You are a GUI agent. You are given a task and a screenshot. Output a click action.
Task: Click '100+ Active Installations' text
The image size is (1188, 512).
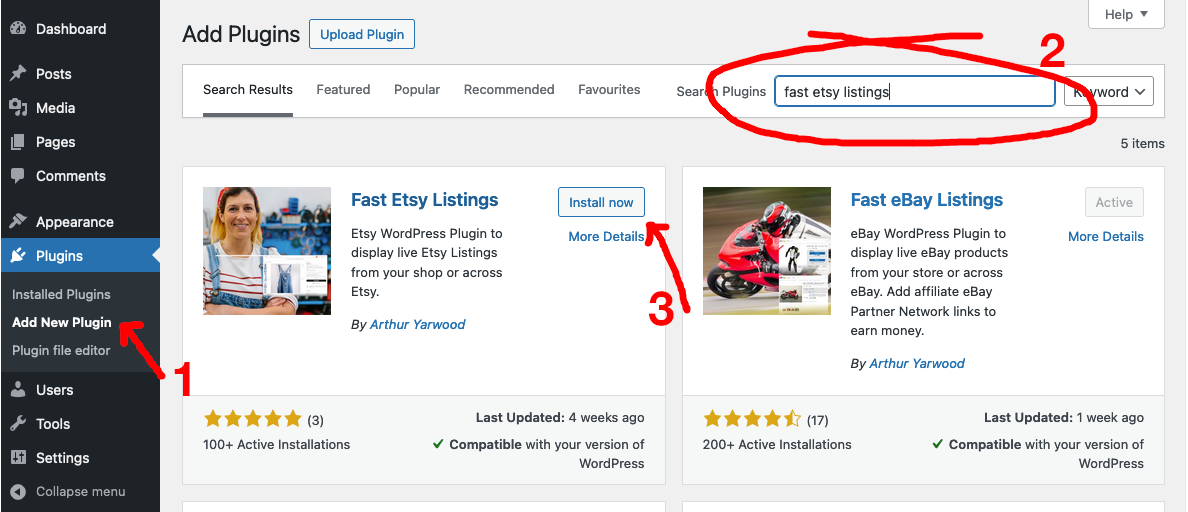pyautogui.click(x=277, y=445)
